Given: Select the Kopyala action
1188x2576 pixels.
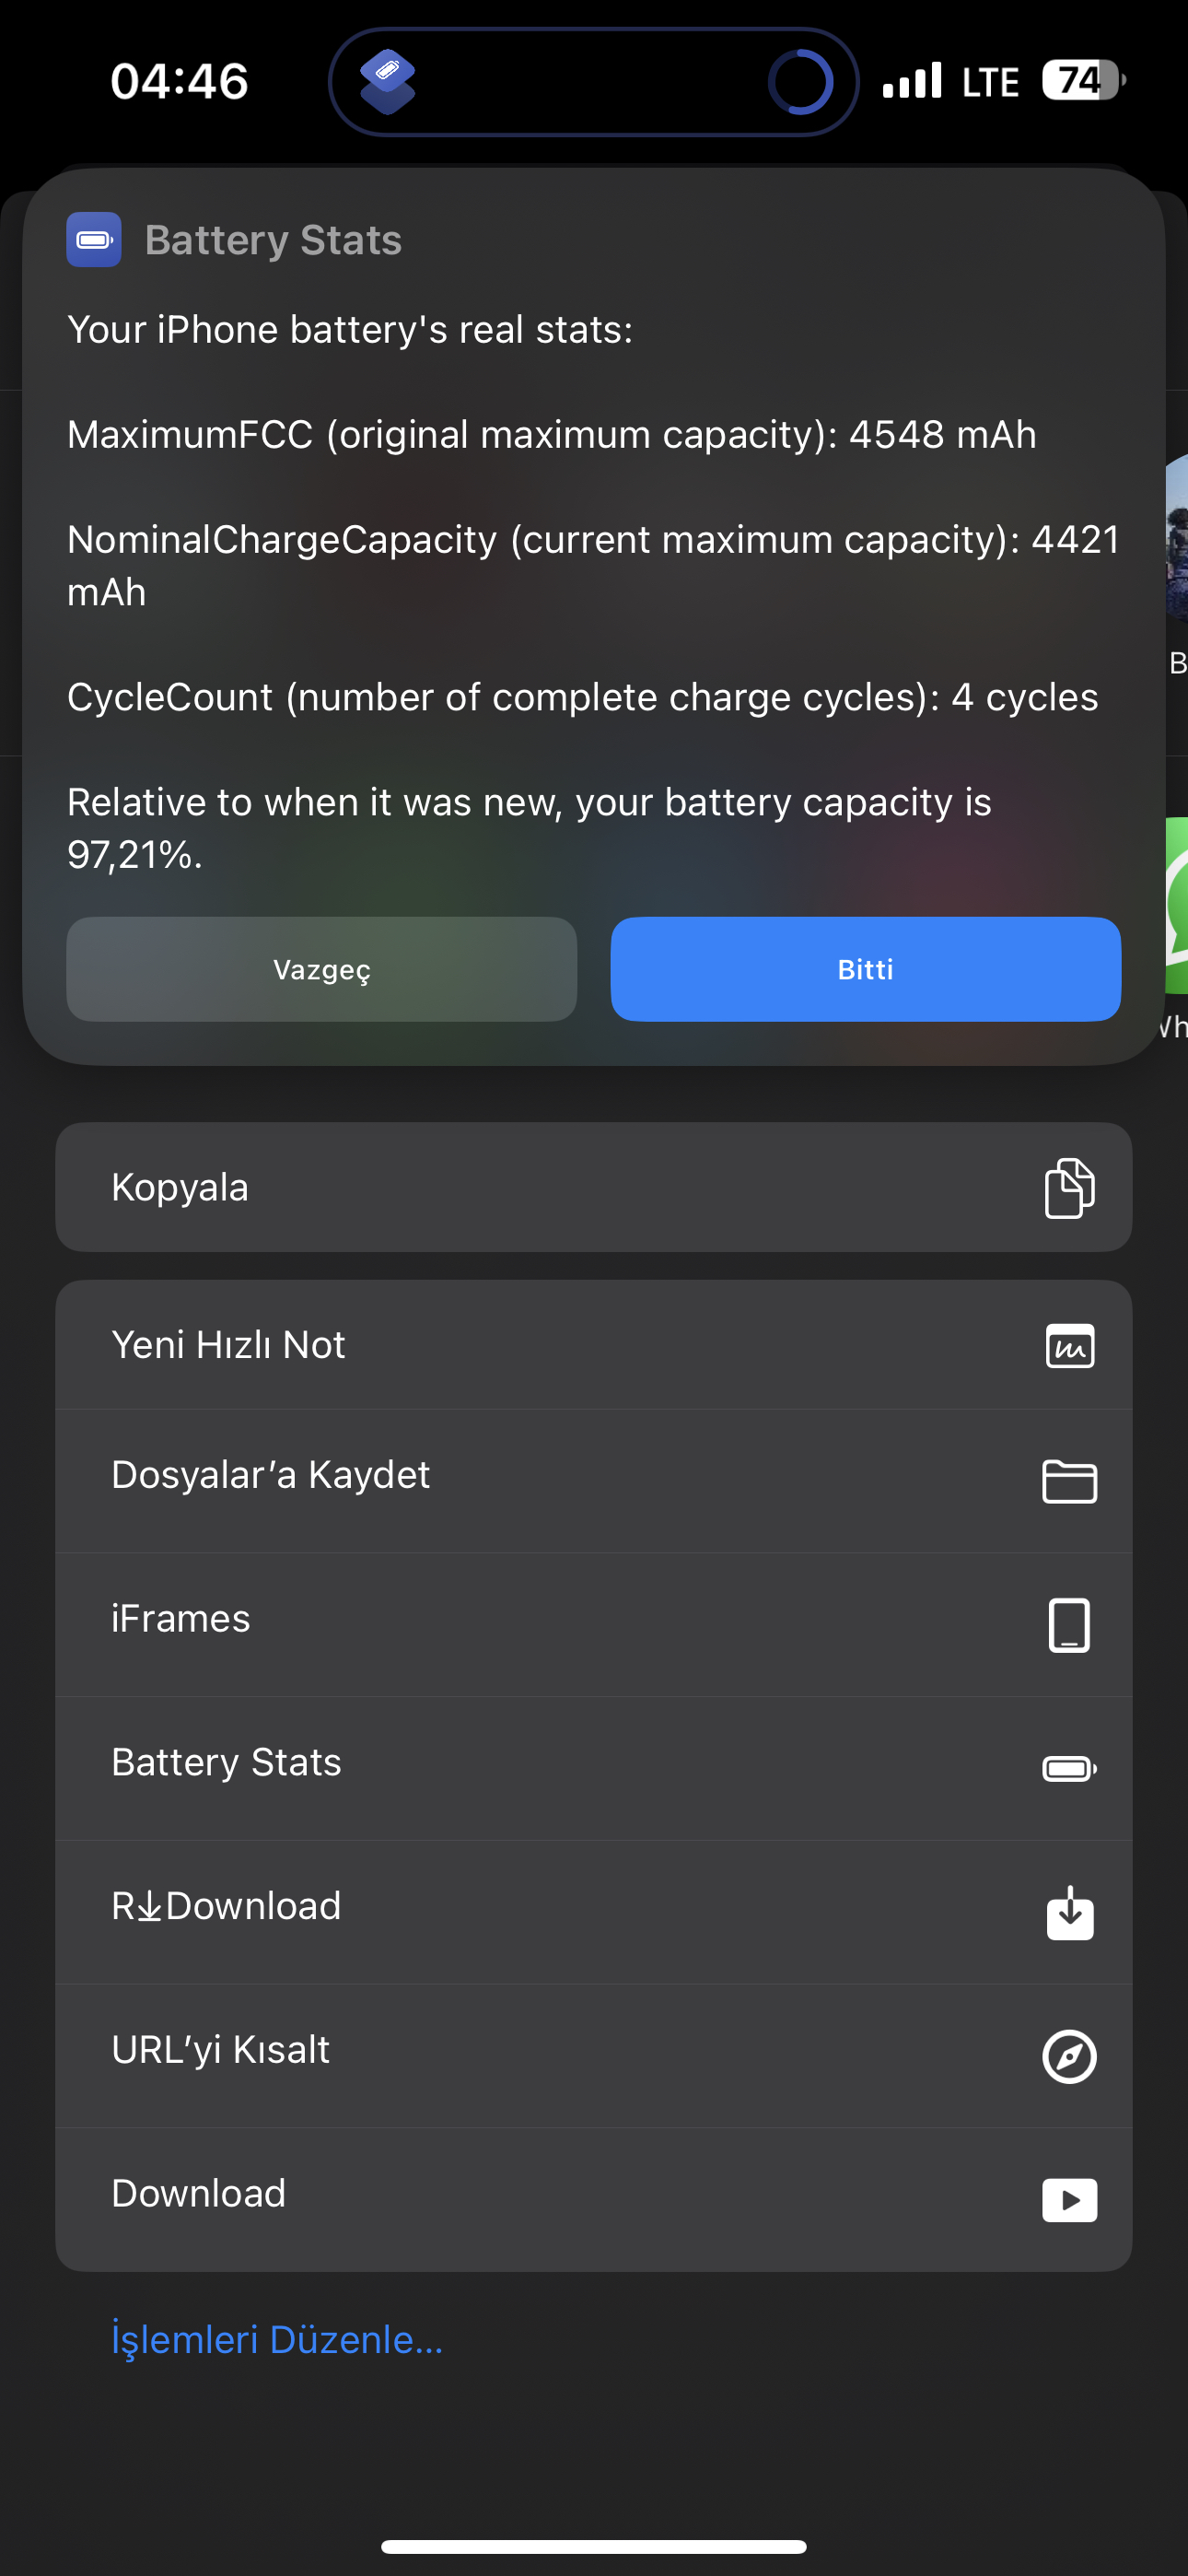Looking at the screenshot, I should tap(594, 1187).
